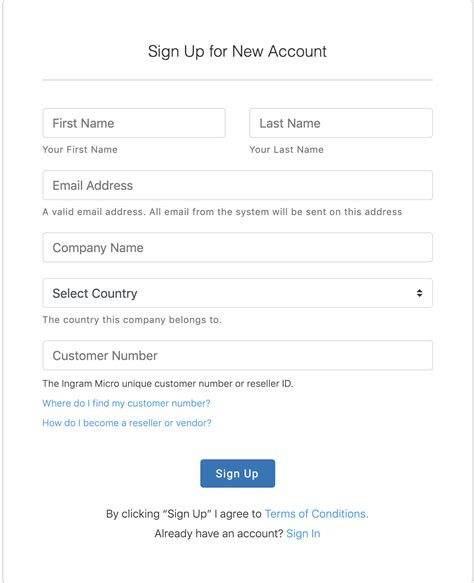Click the up-down arrows icon in country selector
Image resolution: width=474 pixels, height=583 pixels.
[x=419, y=293]
